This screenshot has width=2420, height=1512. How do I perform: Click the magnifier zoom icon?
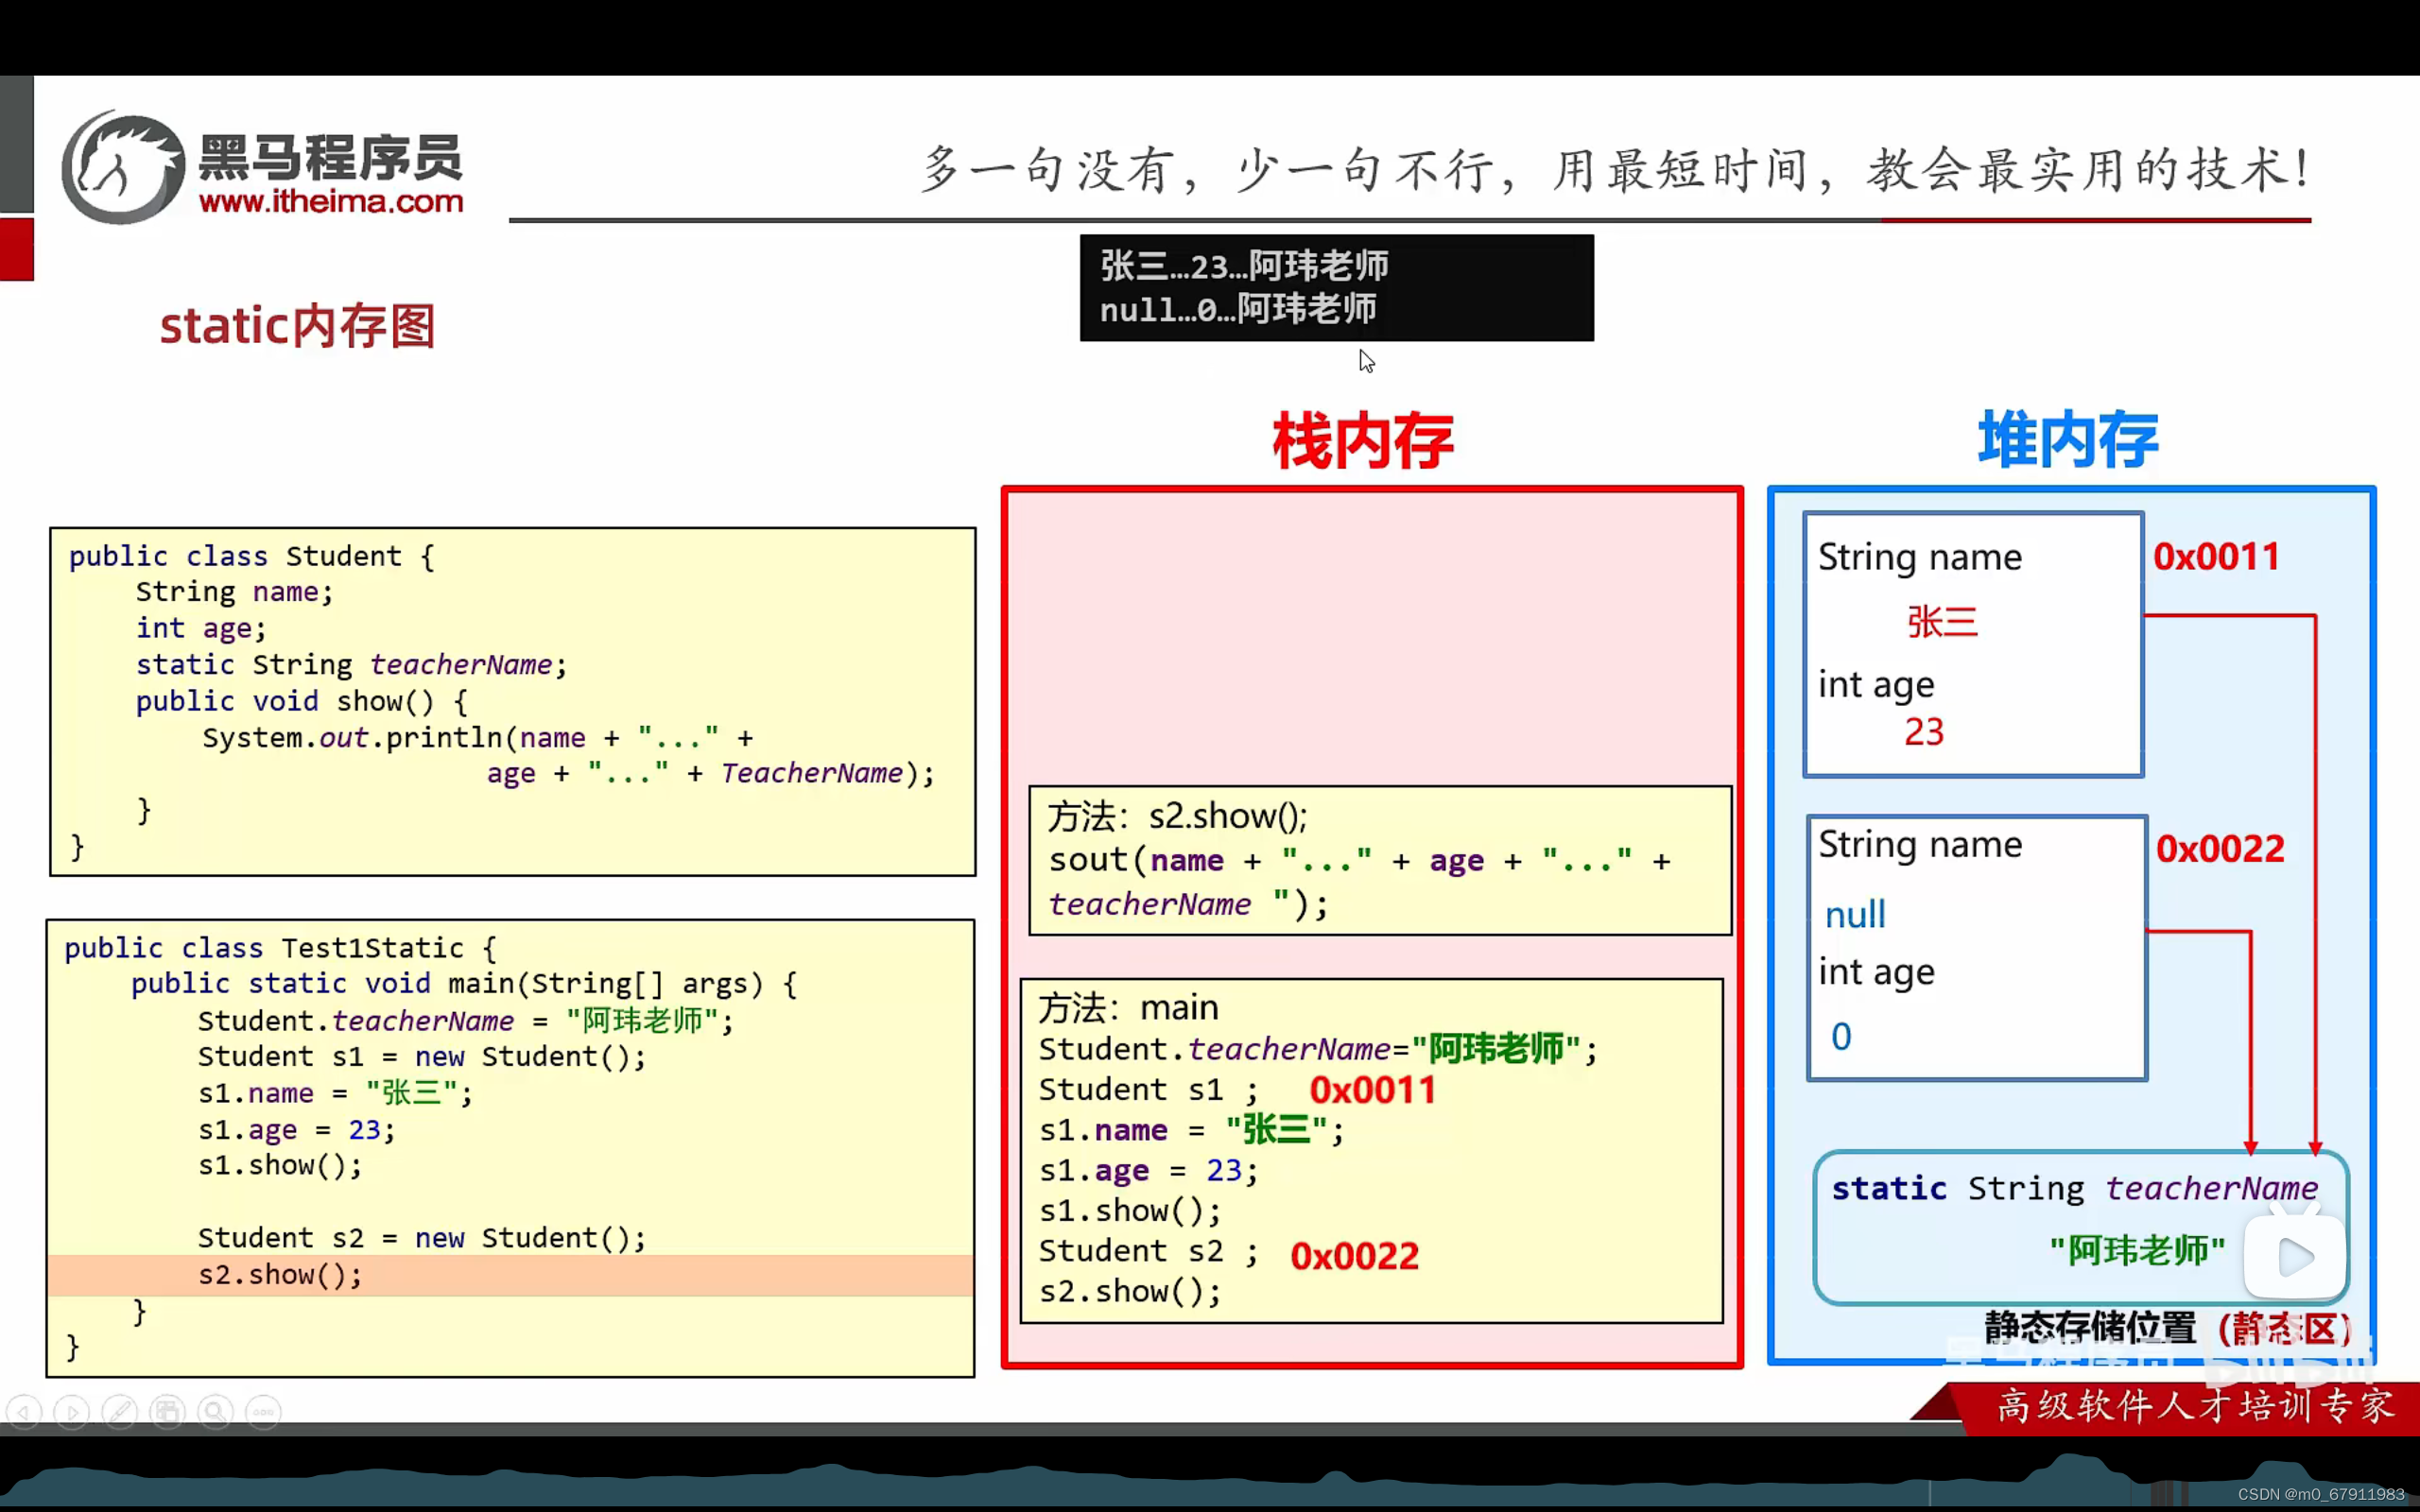tap(215, 1412)
